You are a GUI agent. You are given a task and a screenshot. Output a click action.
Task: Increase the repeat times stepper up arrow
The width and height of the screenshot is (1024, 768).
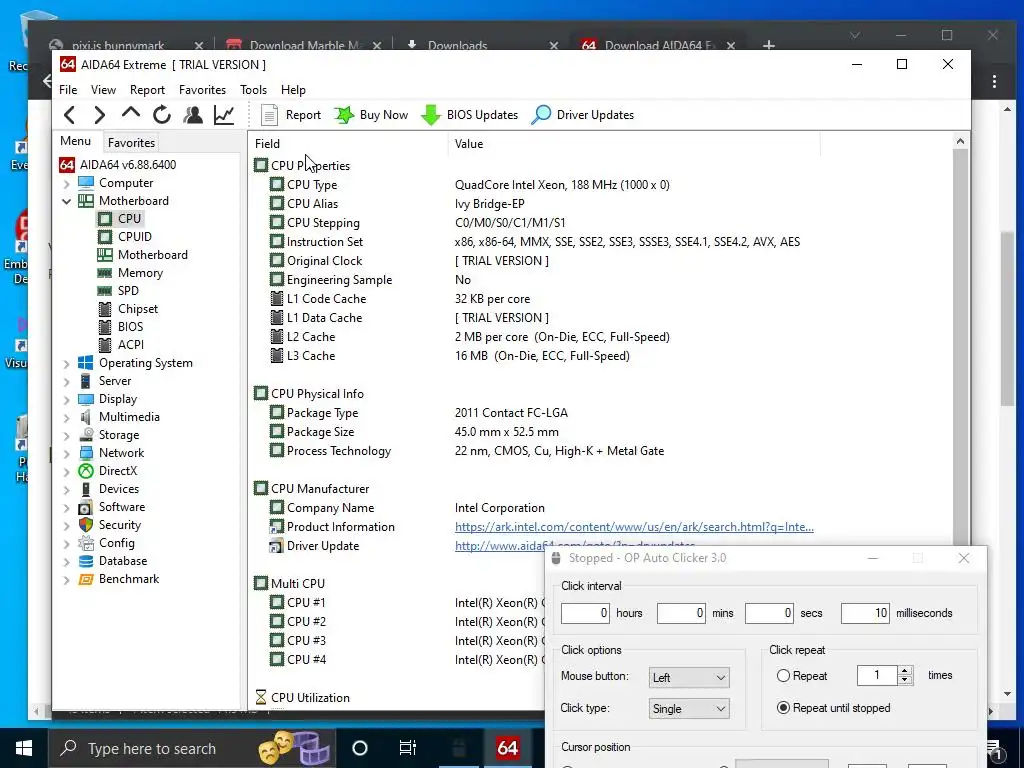905,671
